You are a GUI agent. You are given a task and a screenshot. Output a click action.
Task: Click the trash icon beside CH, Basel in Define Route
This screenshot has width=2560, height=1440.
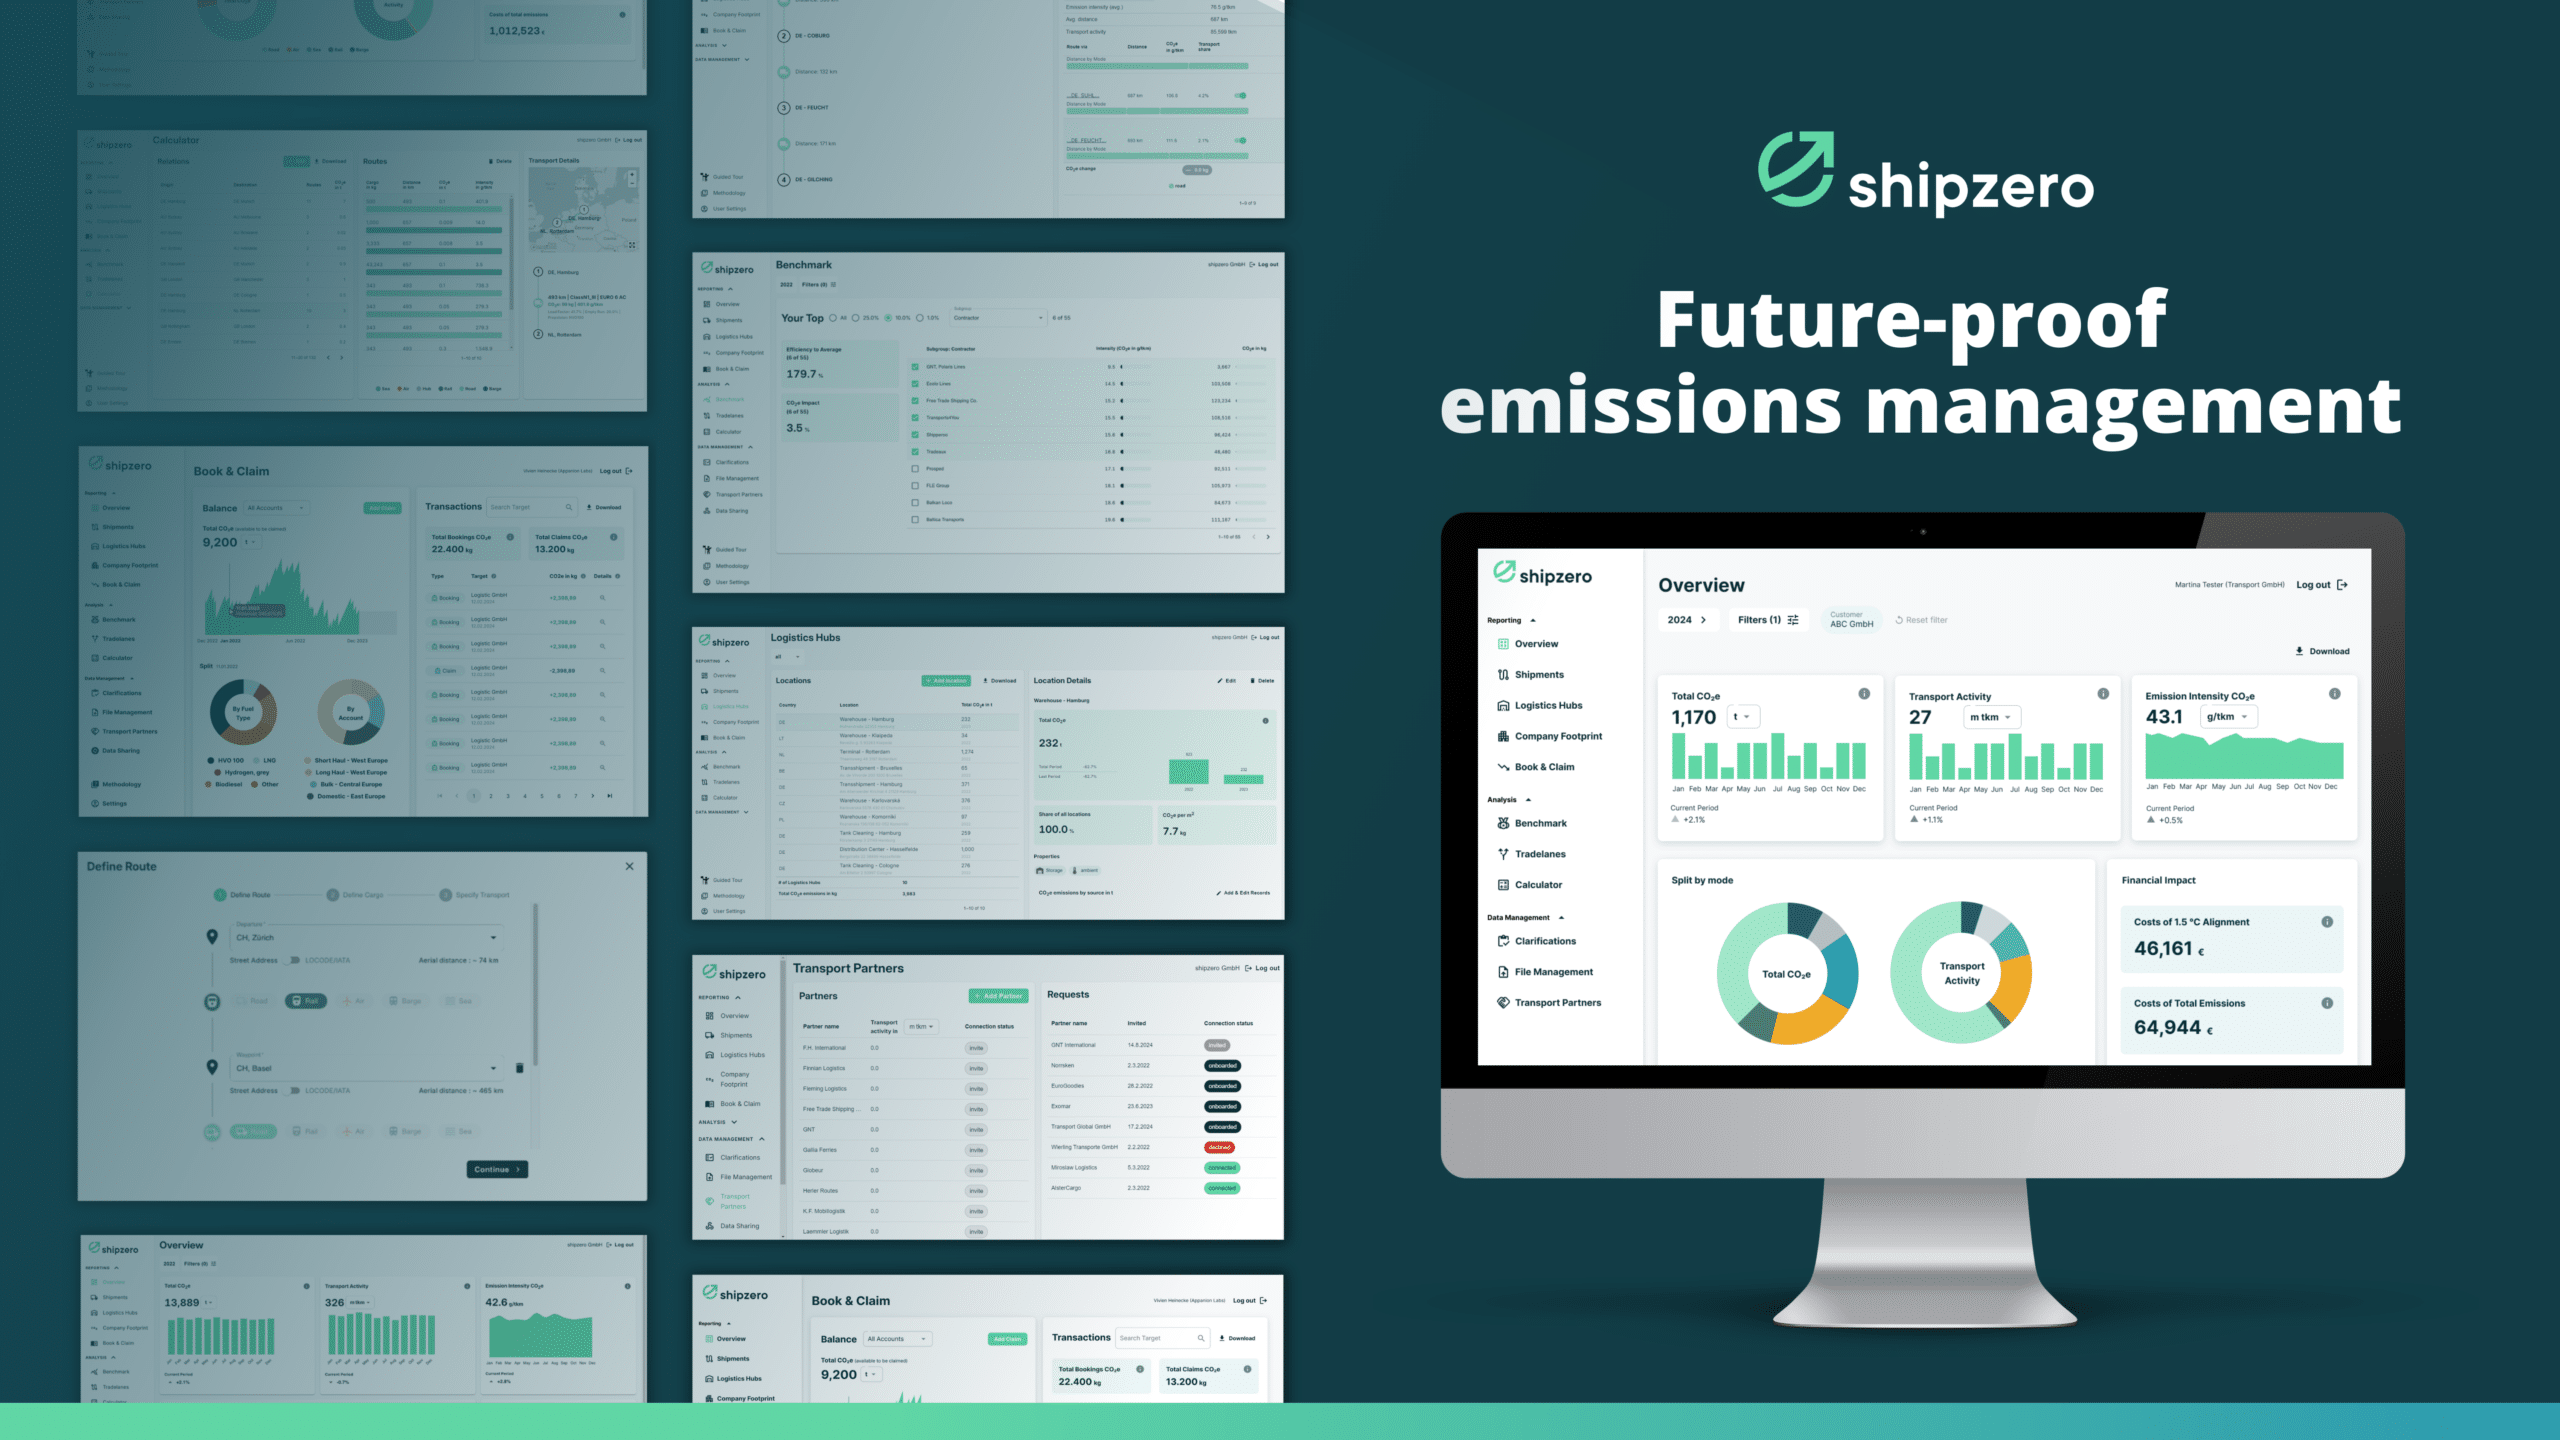[x=519, y=1068]
